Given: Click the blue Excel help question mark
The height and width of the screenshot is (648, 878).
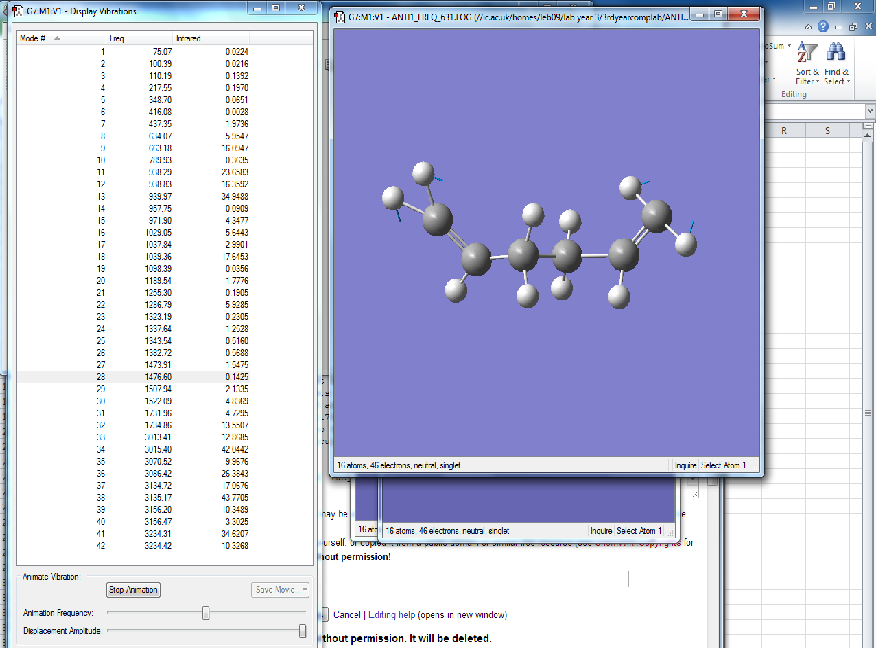Looking at the screenshot, I should [822, 27].
